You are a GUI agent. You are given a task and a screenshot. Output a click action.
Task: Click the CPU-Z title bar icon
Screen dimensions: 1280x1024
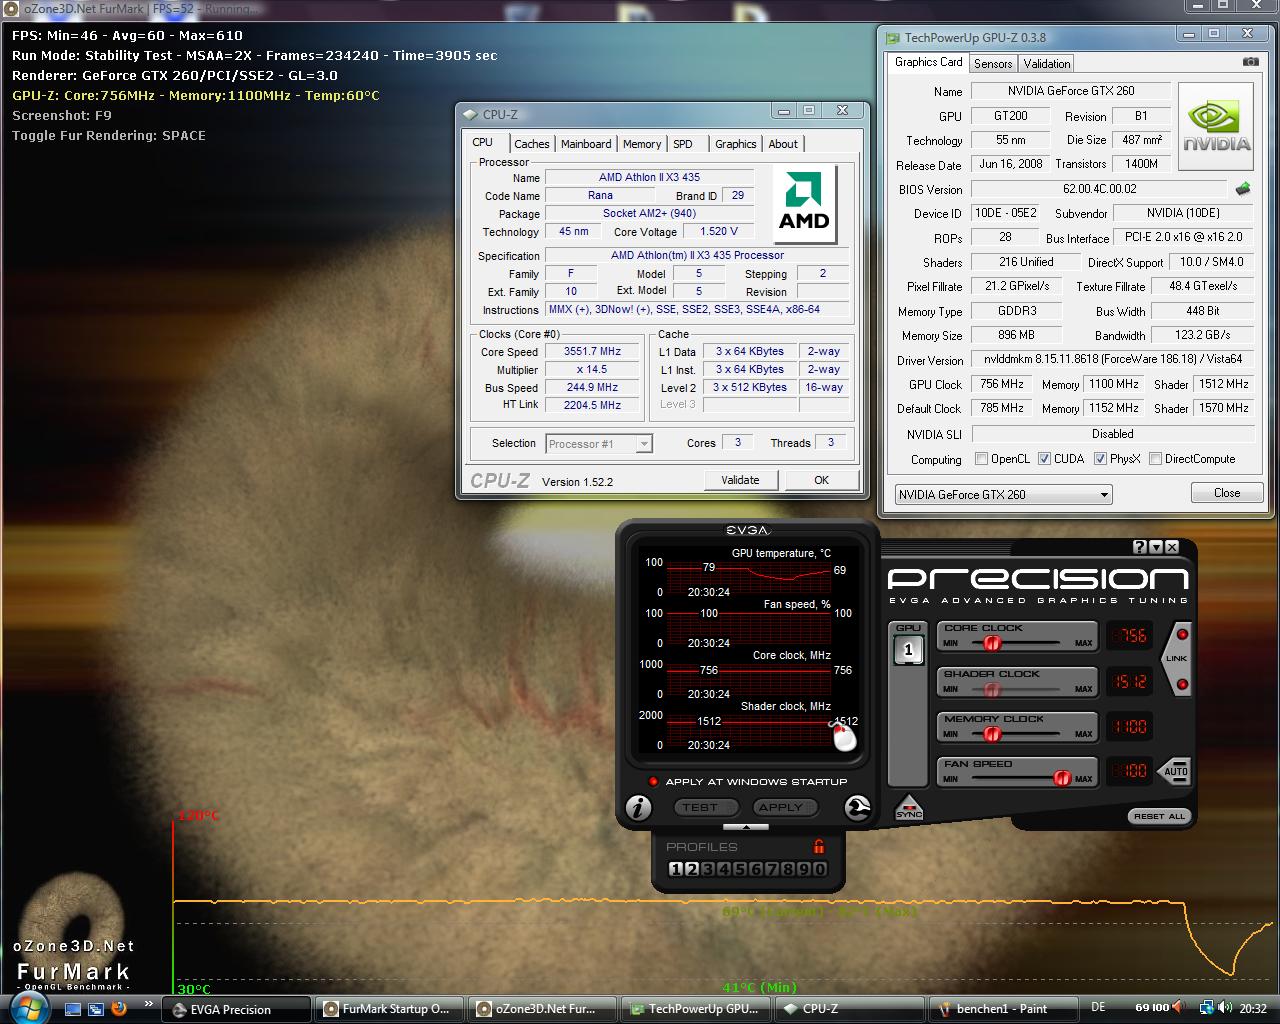pyautogui.click(x=470, y=114)
